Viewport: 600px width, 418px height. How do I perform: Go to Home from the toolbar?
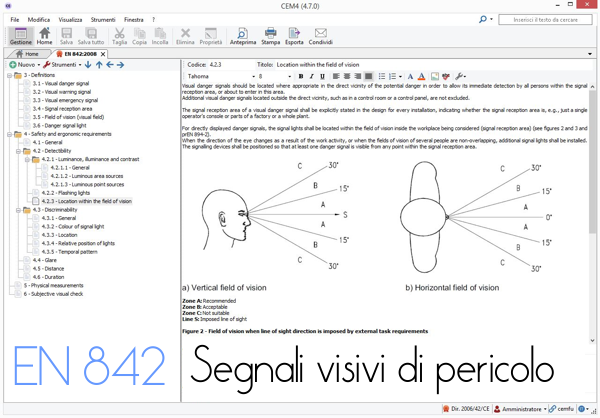point(45,37)
